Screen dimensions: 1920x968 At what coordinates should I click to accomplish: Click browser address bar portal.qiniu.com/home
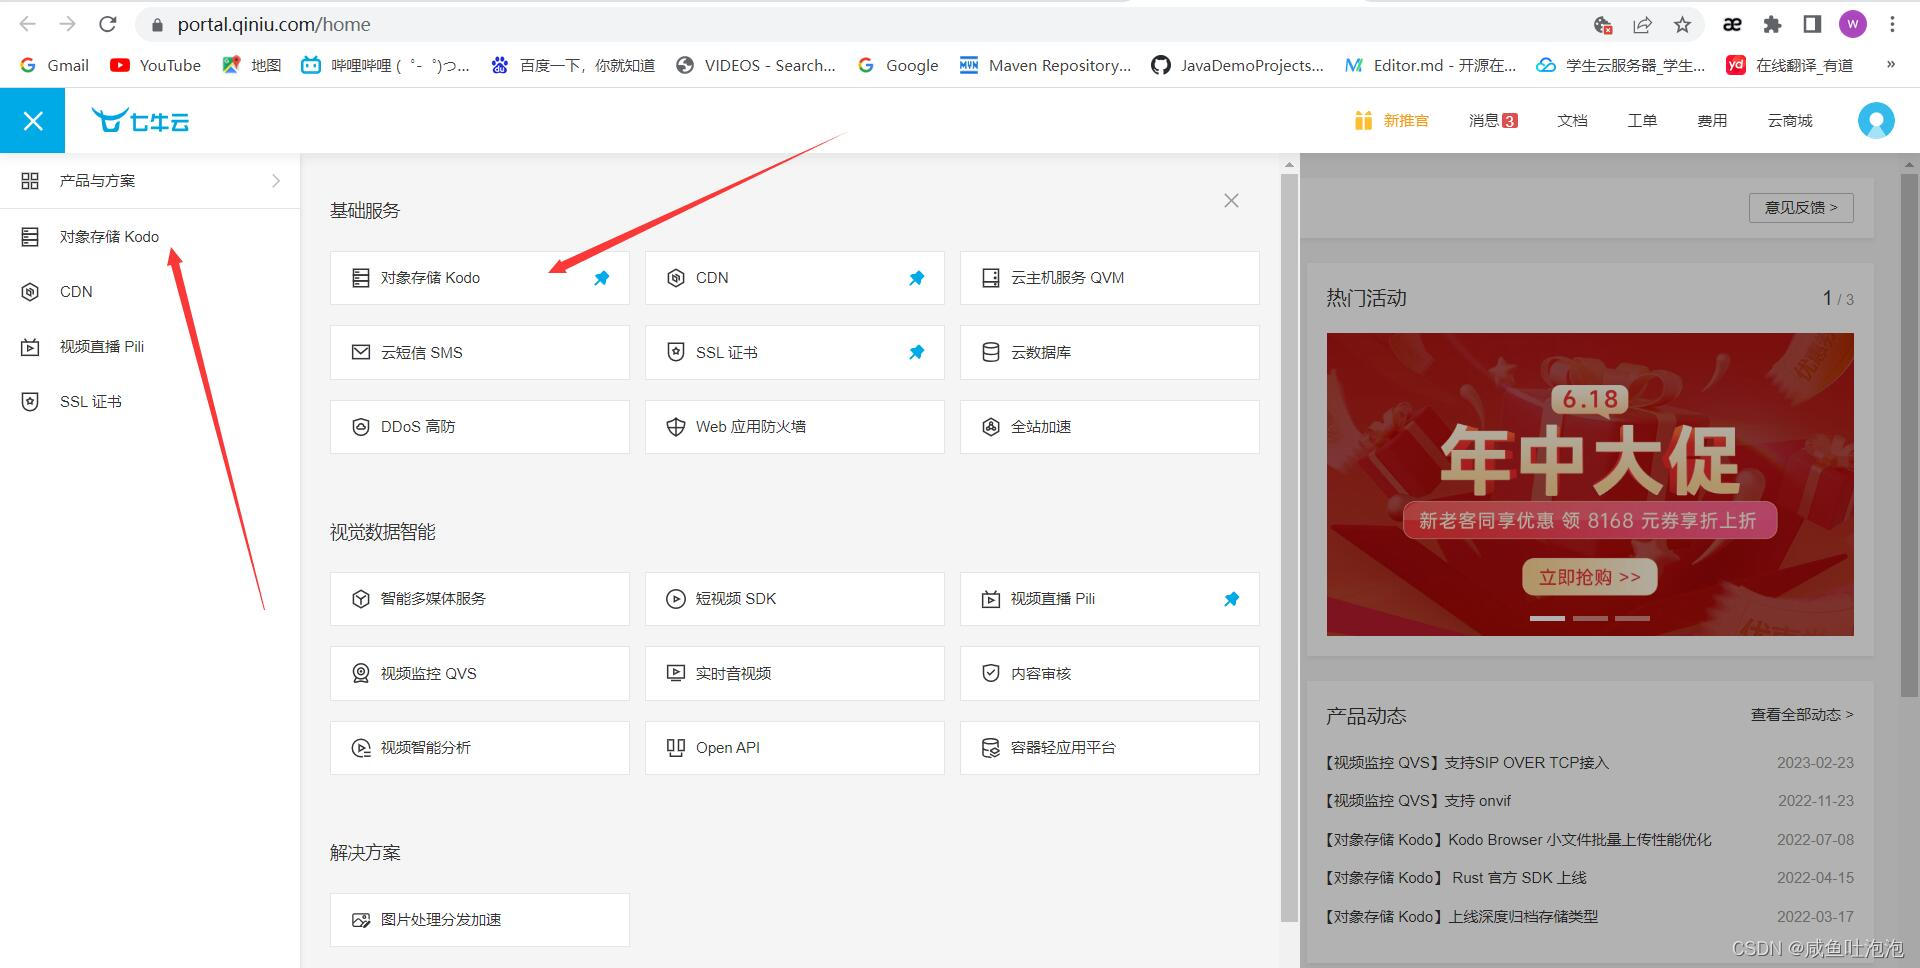274,24
